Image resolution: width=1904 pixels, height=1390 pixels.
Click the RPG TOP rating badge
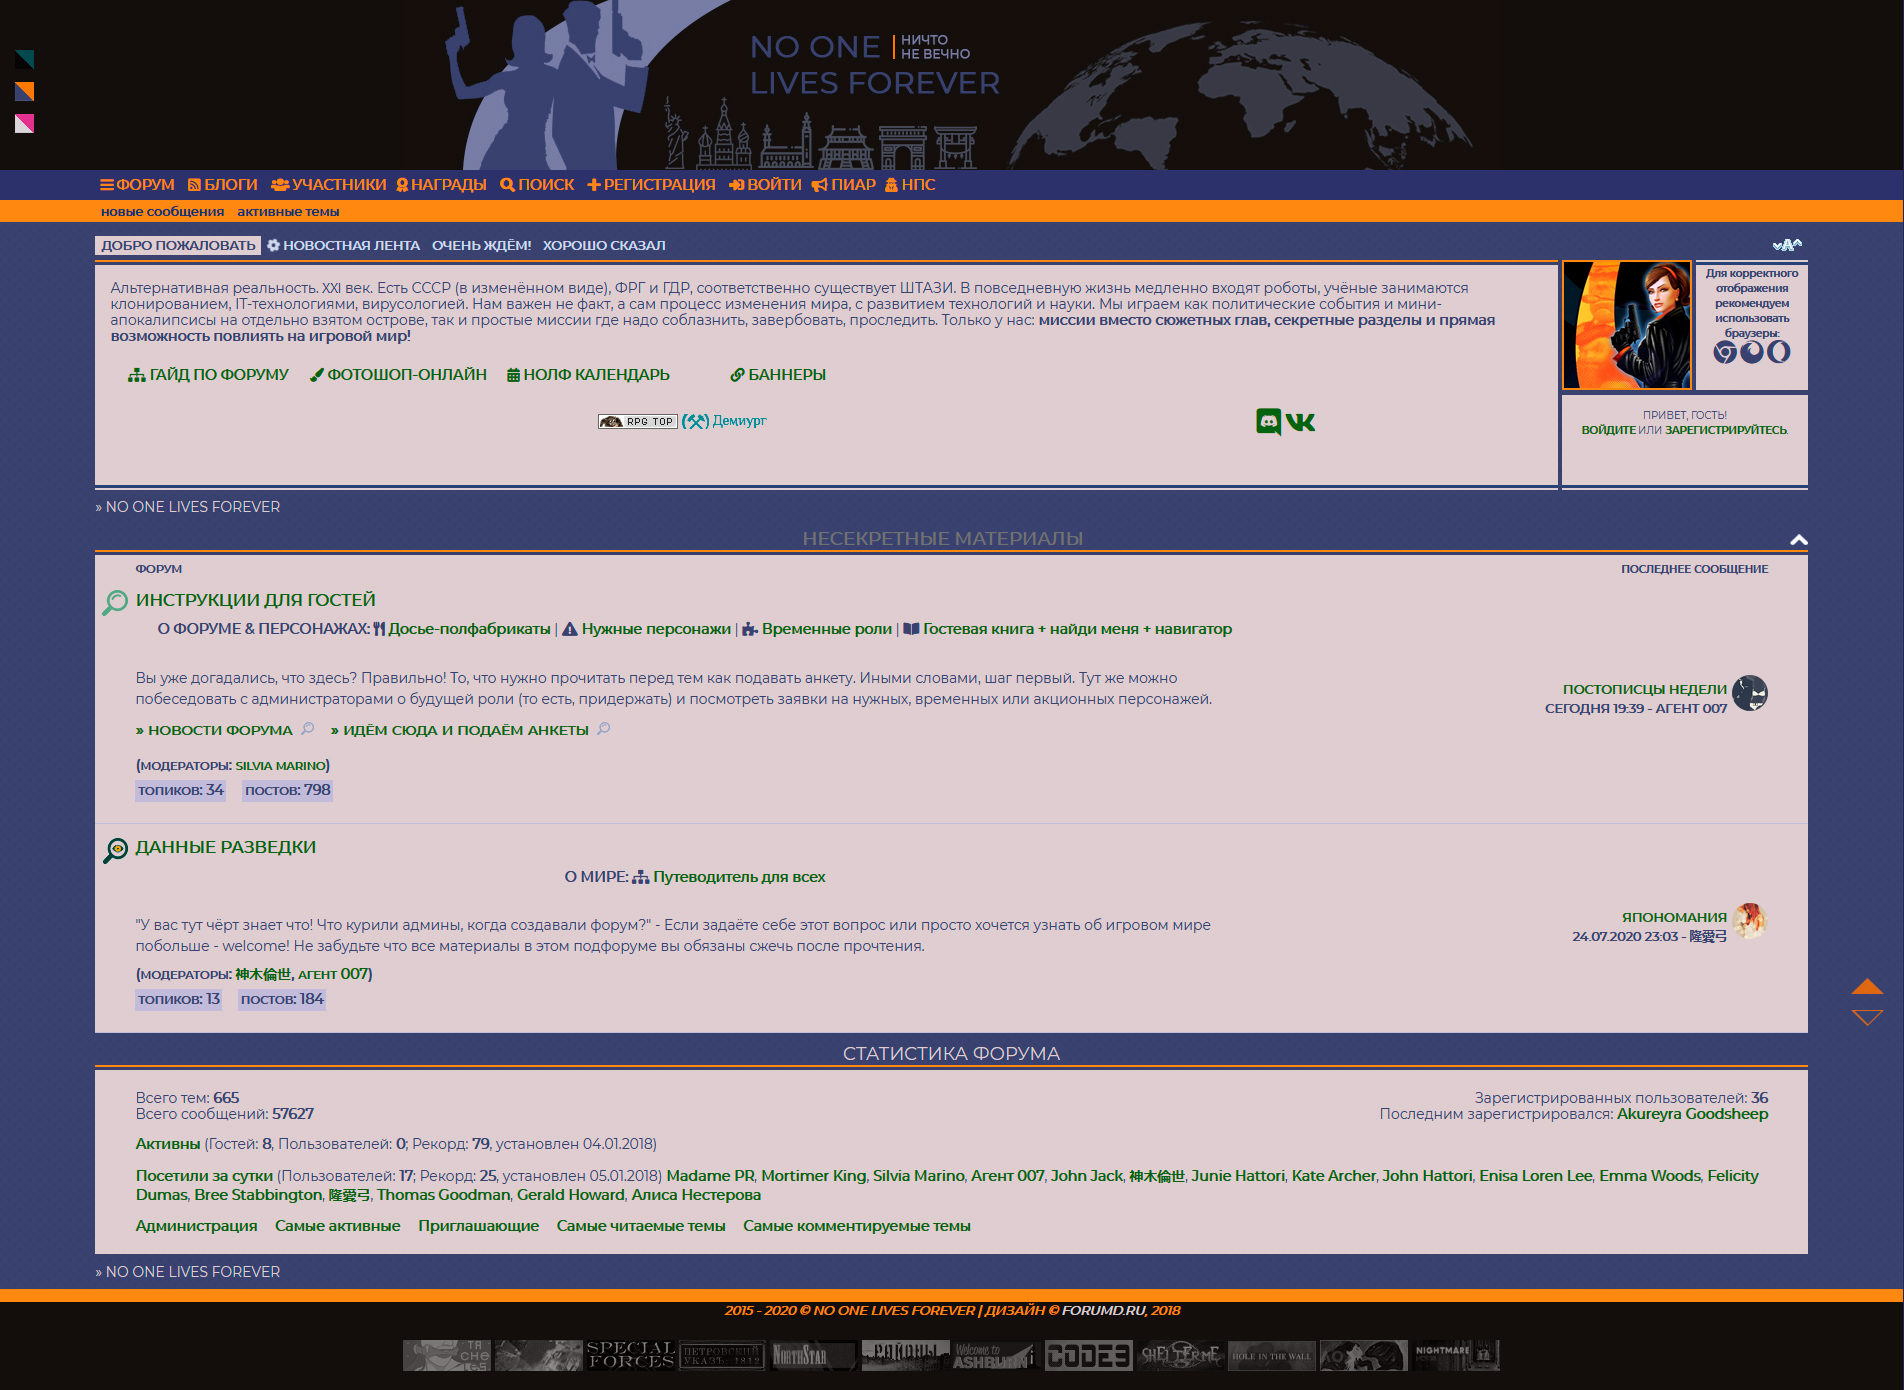pyautogui.click(x=637, y=422)
